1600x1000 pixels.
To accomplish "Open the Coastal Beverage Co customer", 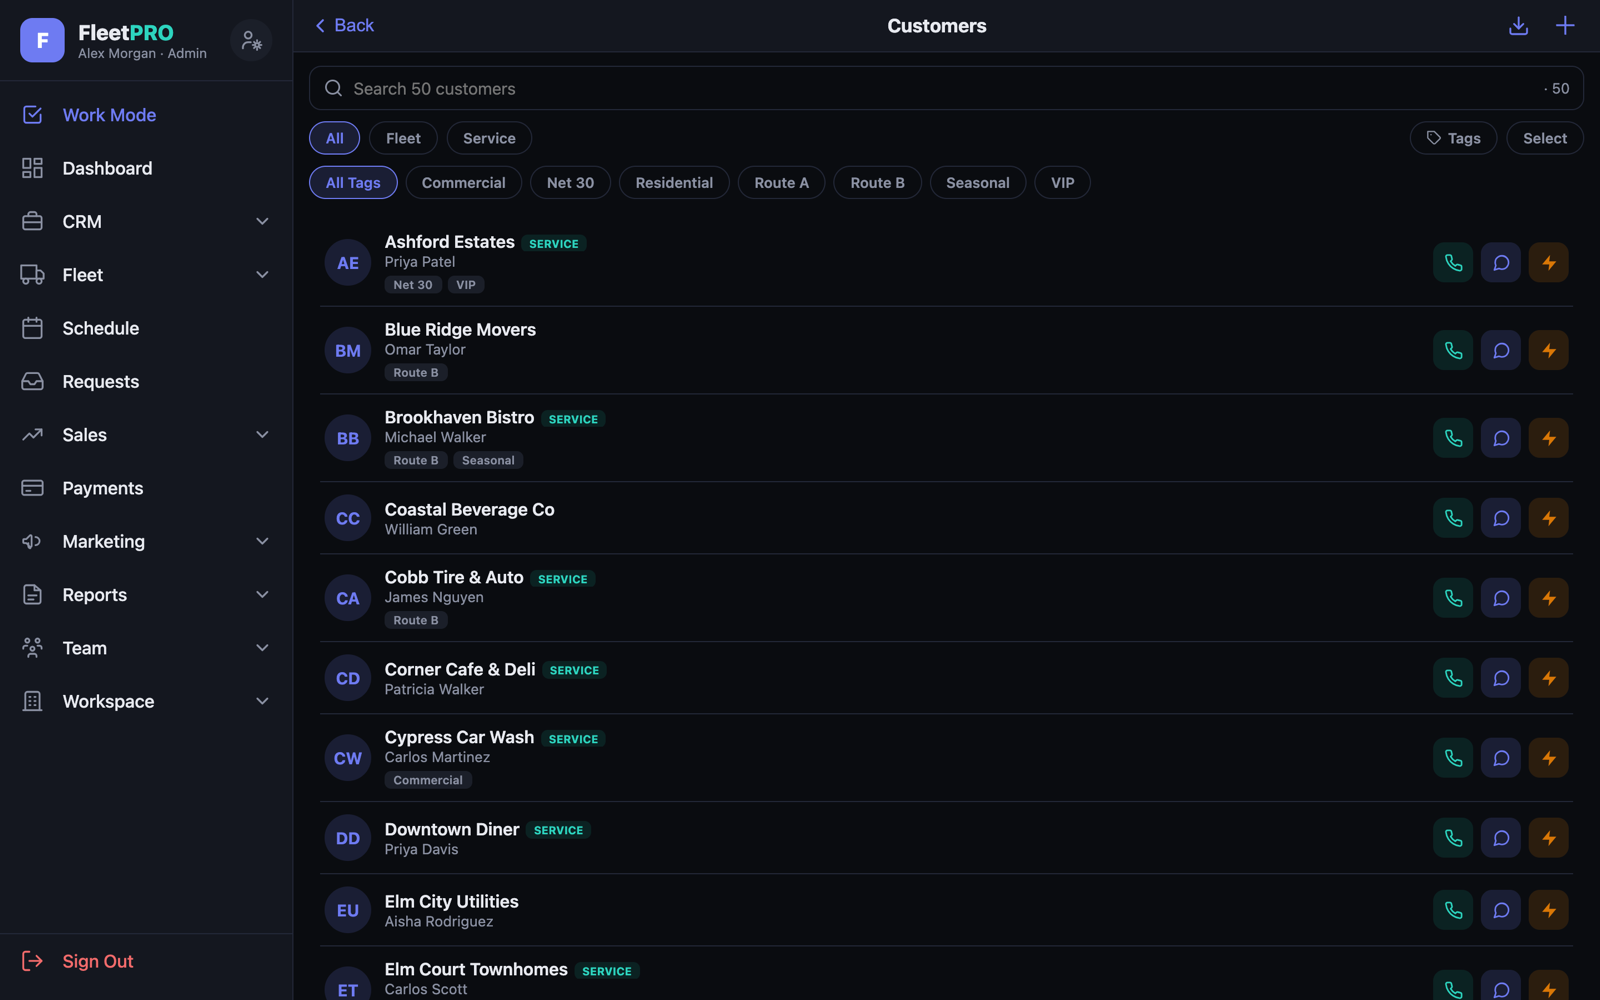I will tap(946, 518).
